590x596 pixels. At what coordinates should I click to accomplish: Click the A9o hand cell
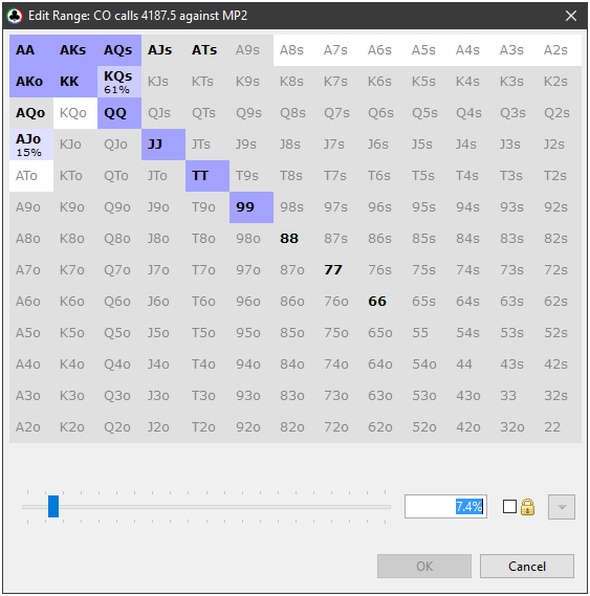(32, 208)
